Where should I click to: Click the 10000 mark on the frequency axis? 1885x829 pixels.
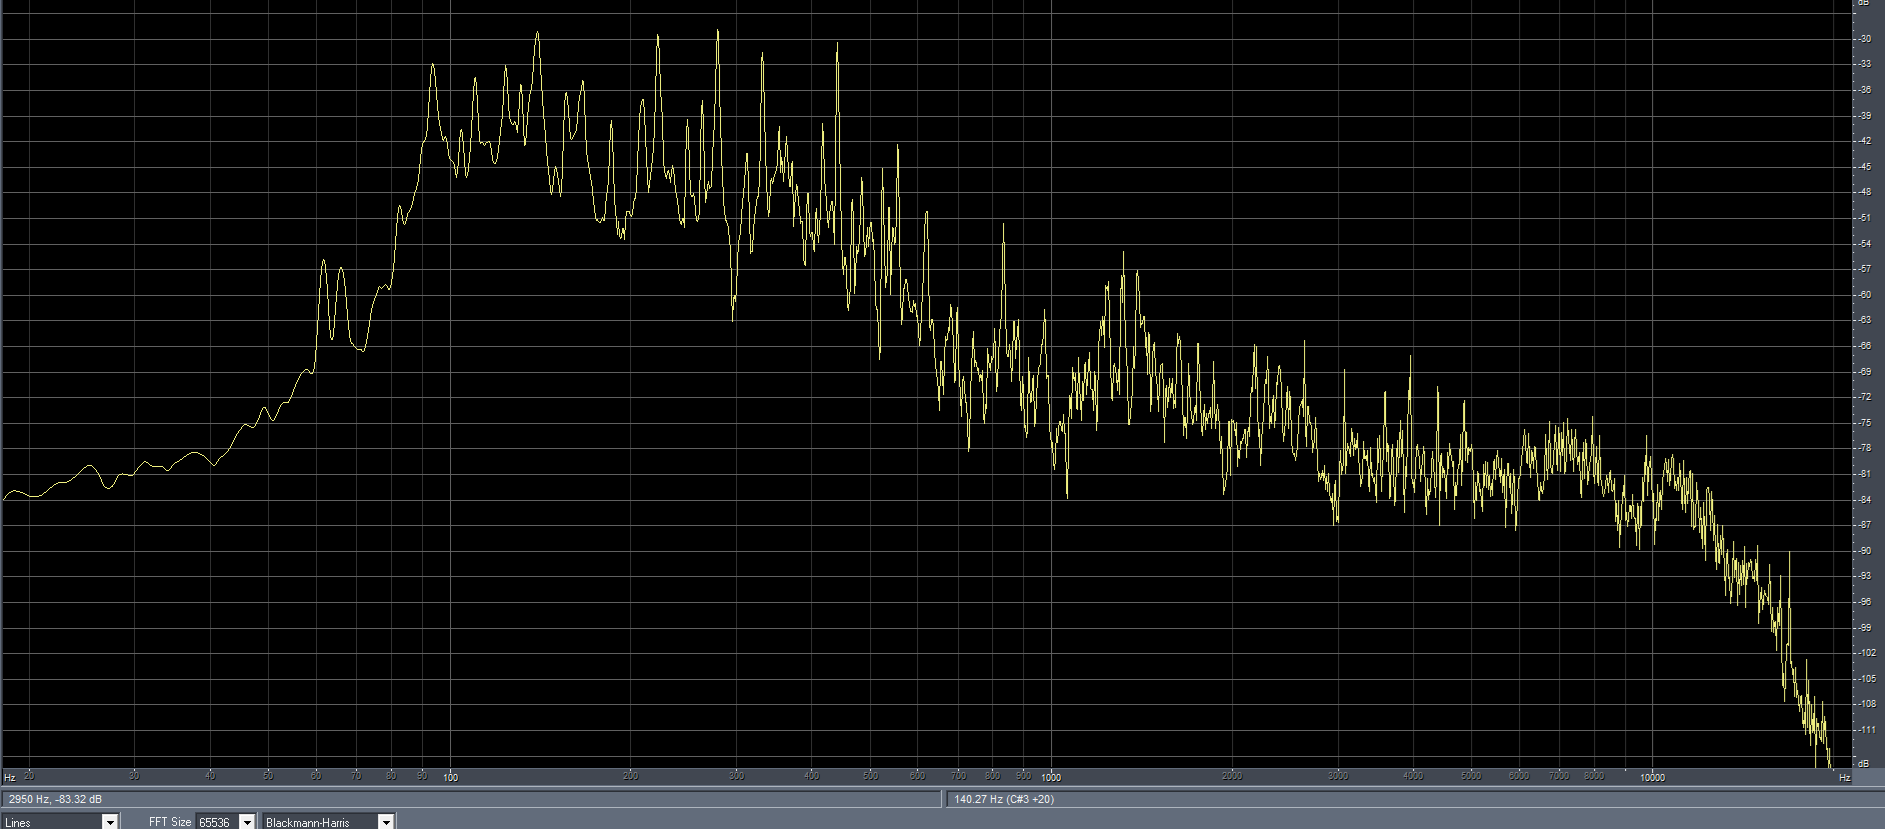tap(1652, 777)
